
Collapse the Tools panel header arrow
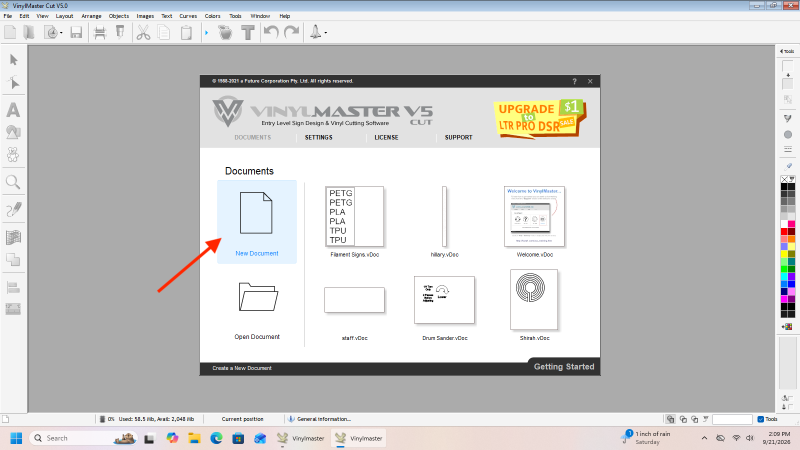point(782,51)
